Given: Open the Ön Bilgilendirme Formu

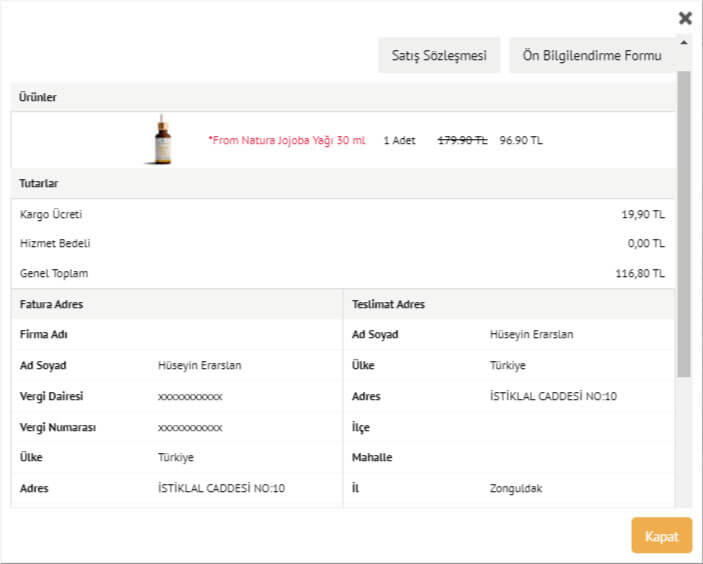Looking at the screenshot, I should pyautogui.click(x=592, y=56).
